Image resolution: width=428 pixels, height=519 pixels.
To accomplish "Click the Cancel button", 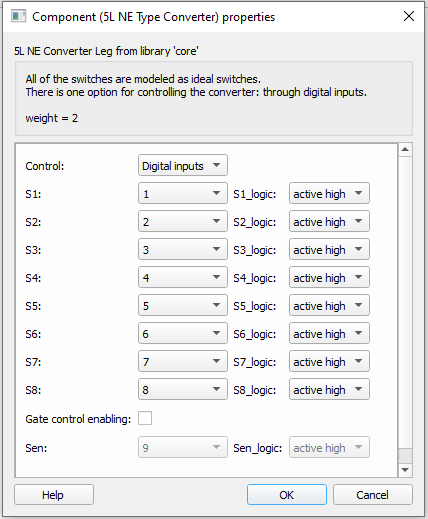I will pos(372,495).
